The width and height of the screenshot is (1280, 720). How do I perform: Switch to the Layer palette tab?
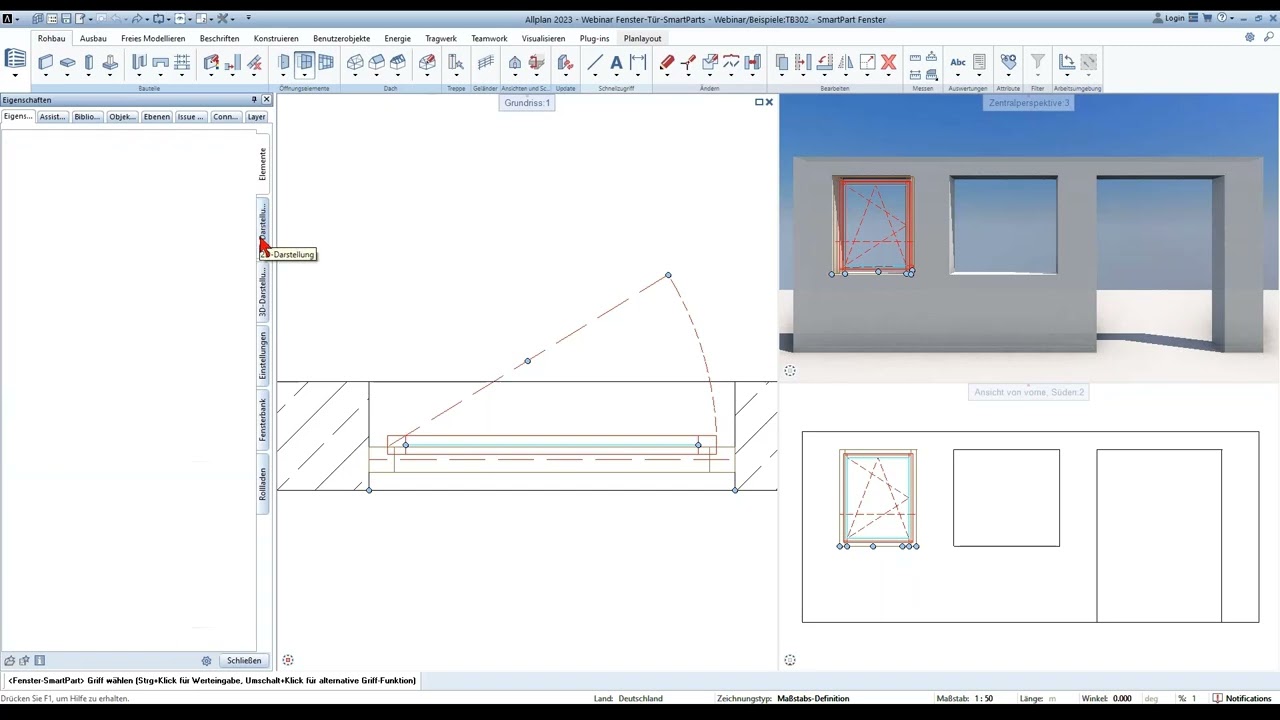256,117
